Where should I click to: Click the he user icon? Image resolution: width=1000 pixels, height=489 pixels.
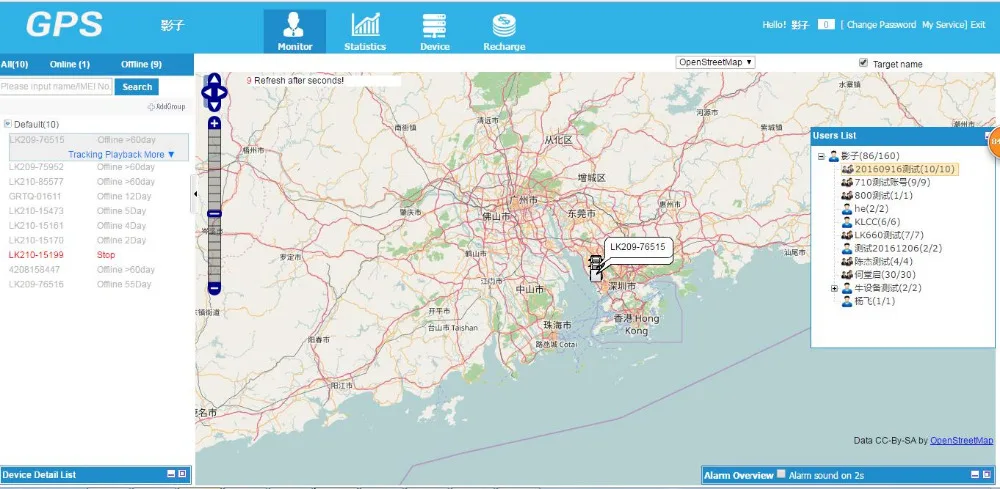coord(847,208)
